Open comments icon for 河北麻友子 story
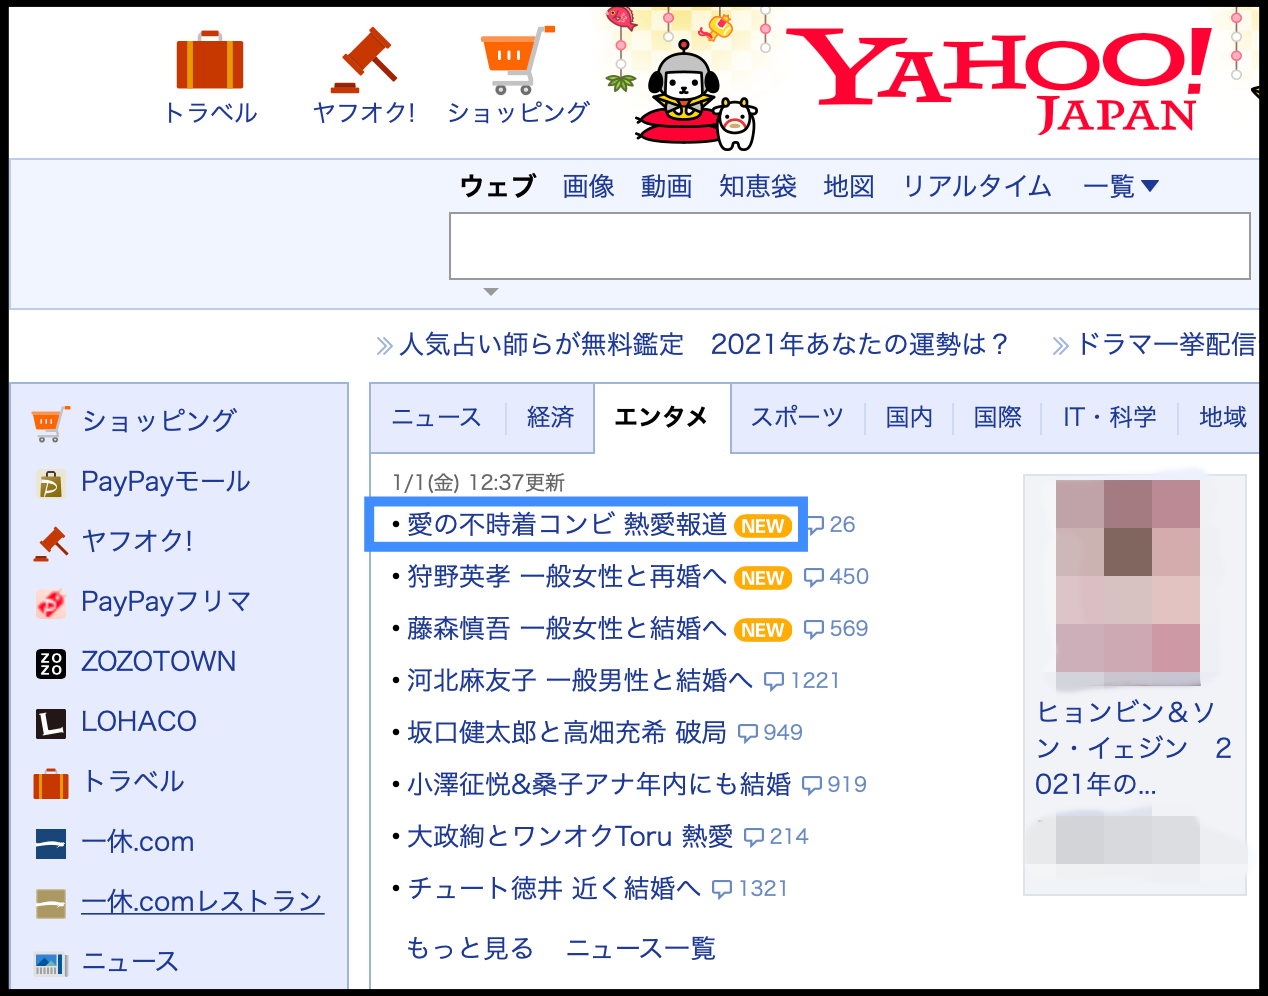The height and width of the screenshot is (996, 1268). pos(774,681)
